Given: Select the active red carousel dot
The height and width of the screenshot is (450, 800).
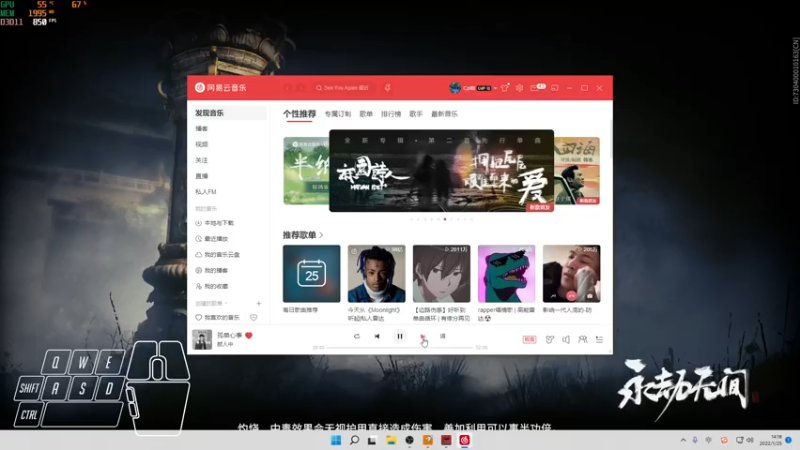Looking at the screenshot, I should [445, 219].
